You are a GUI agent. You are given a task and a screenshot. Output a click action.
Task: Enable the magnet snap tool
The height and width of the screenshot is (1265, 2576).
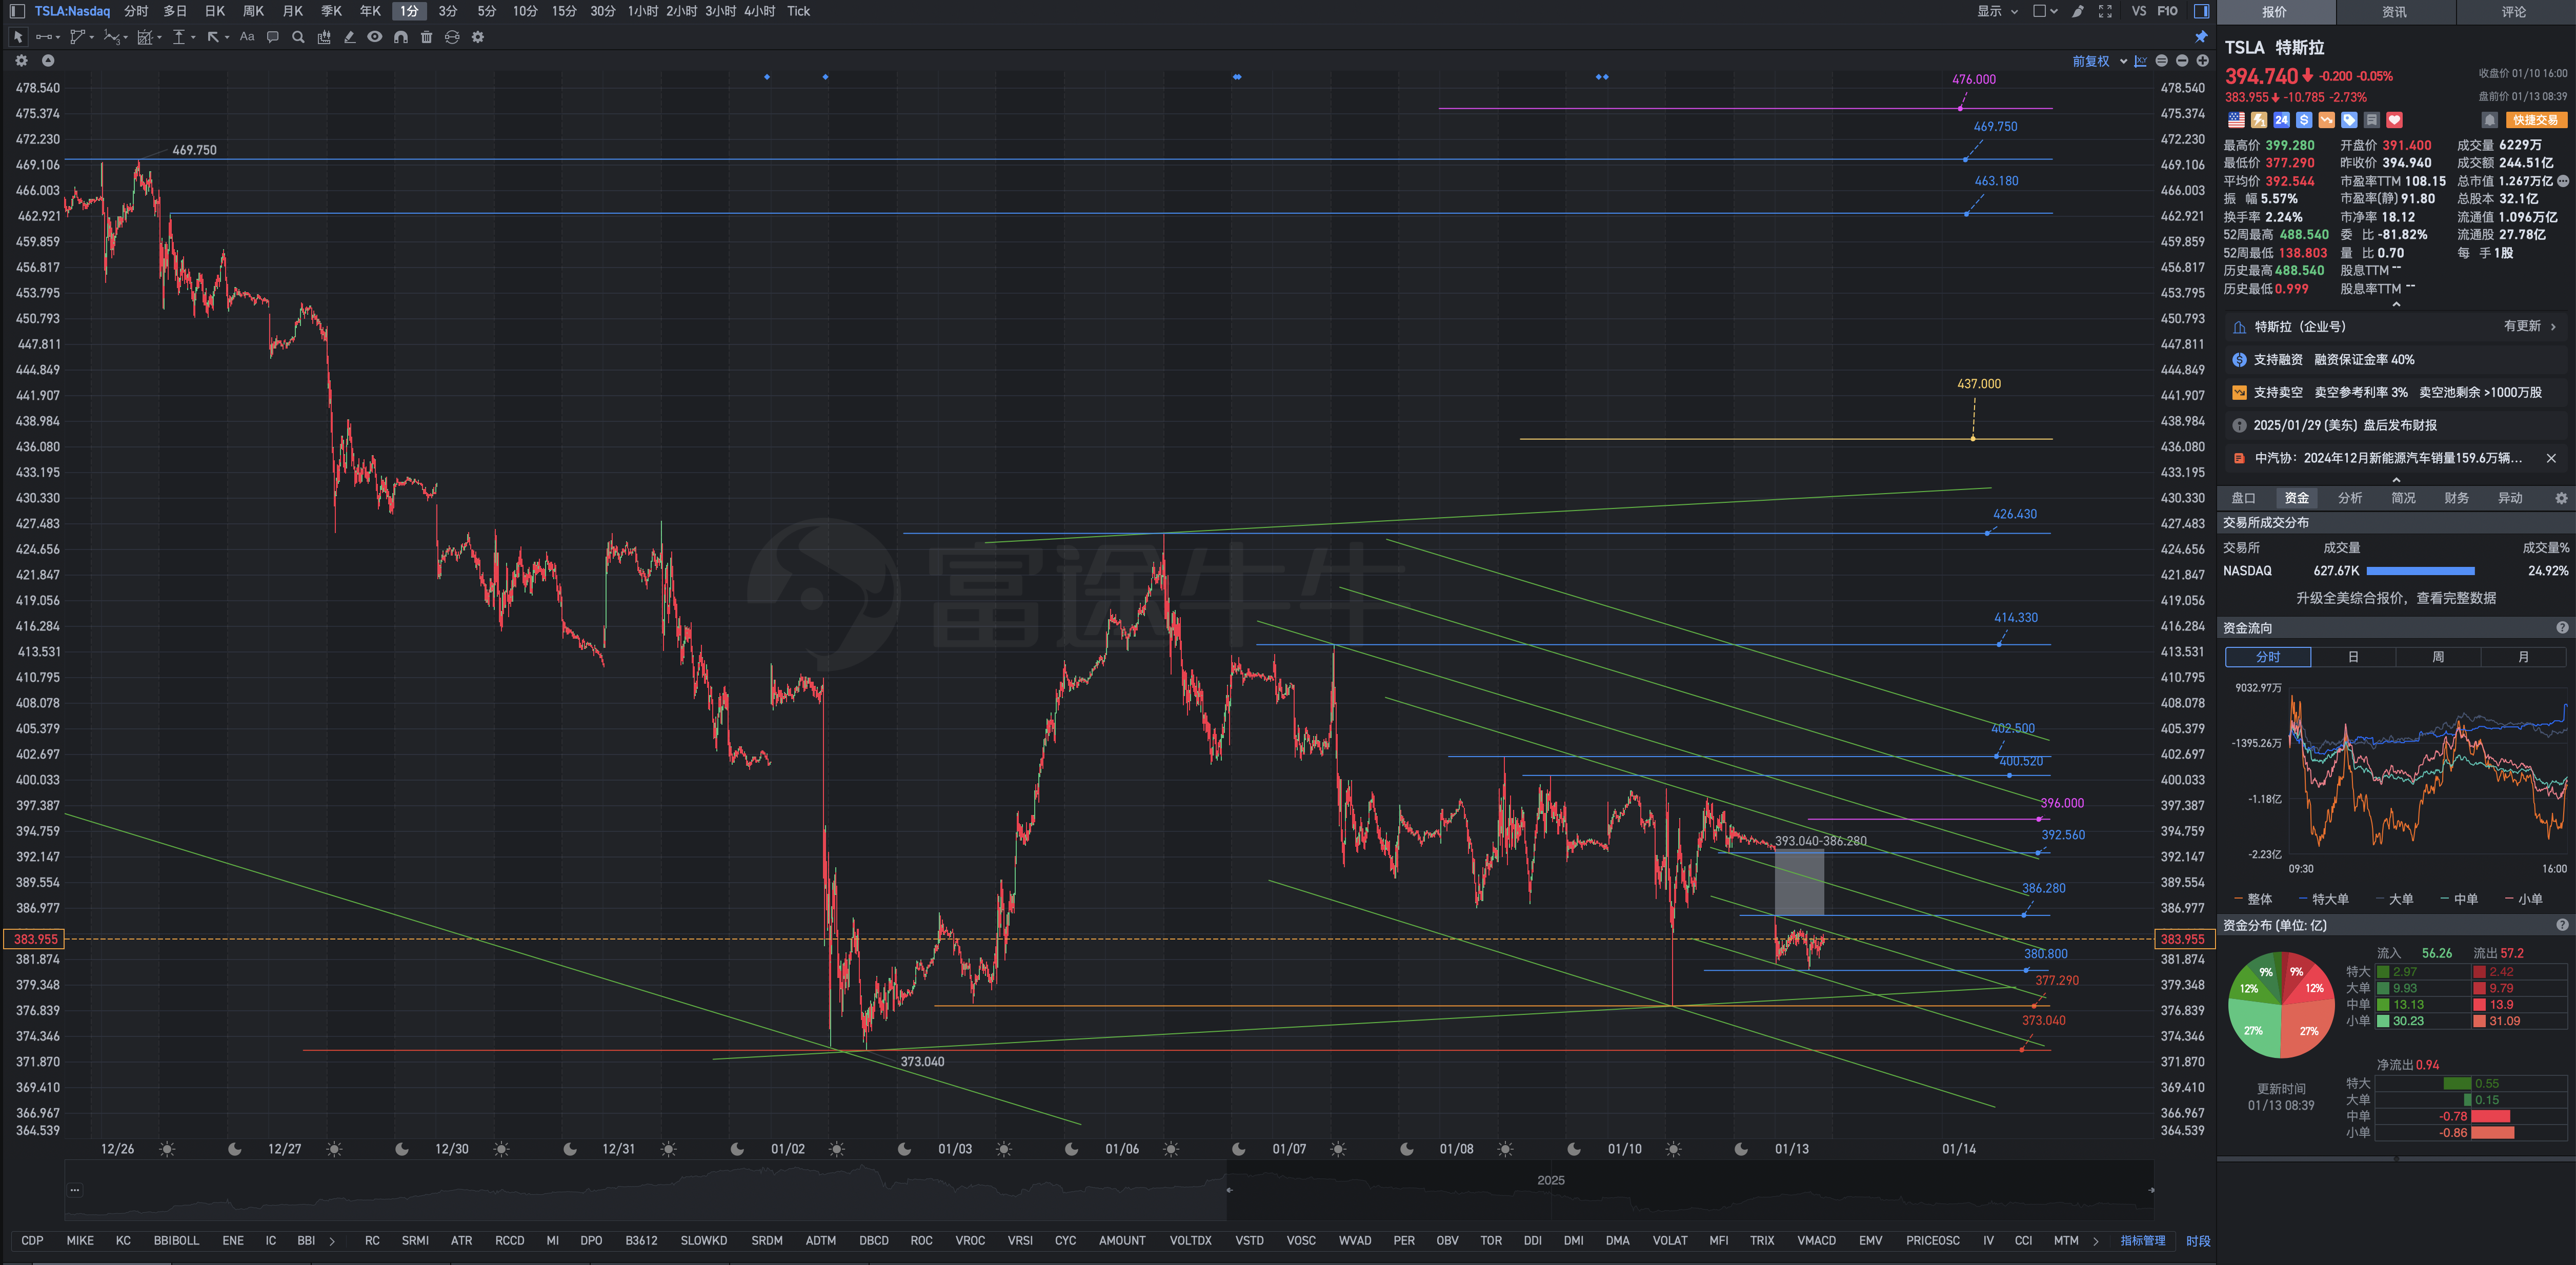point(401,37)
